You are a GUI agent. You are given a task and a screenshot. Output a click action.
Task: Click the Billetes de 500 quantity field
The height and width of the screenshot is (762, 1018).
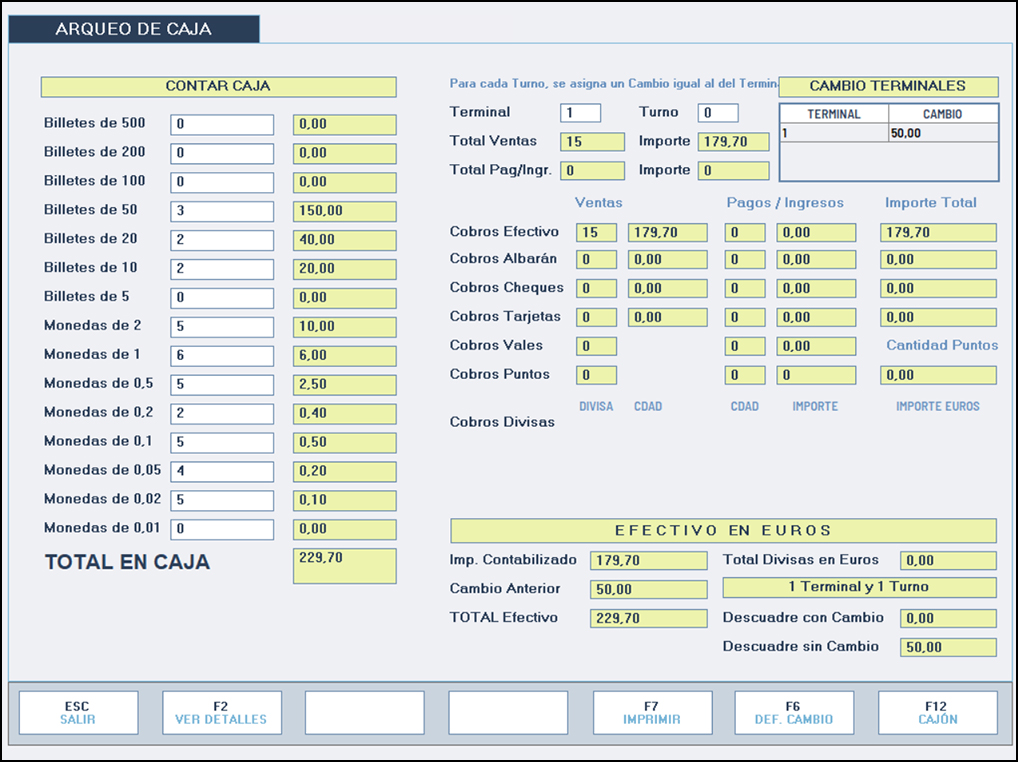click(222, 125)
